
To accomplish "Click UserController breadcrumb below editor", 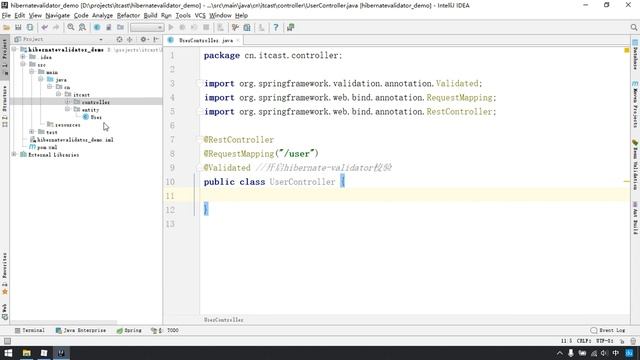I will [224, 320].
